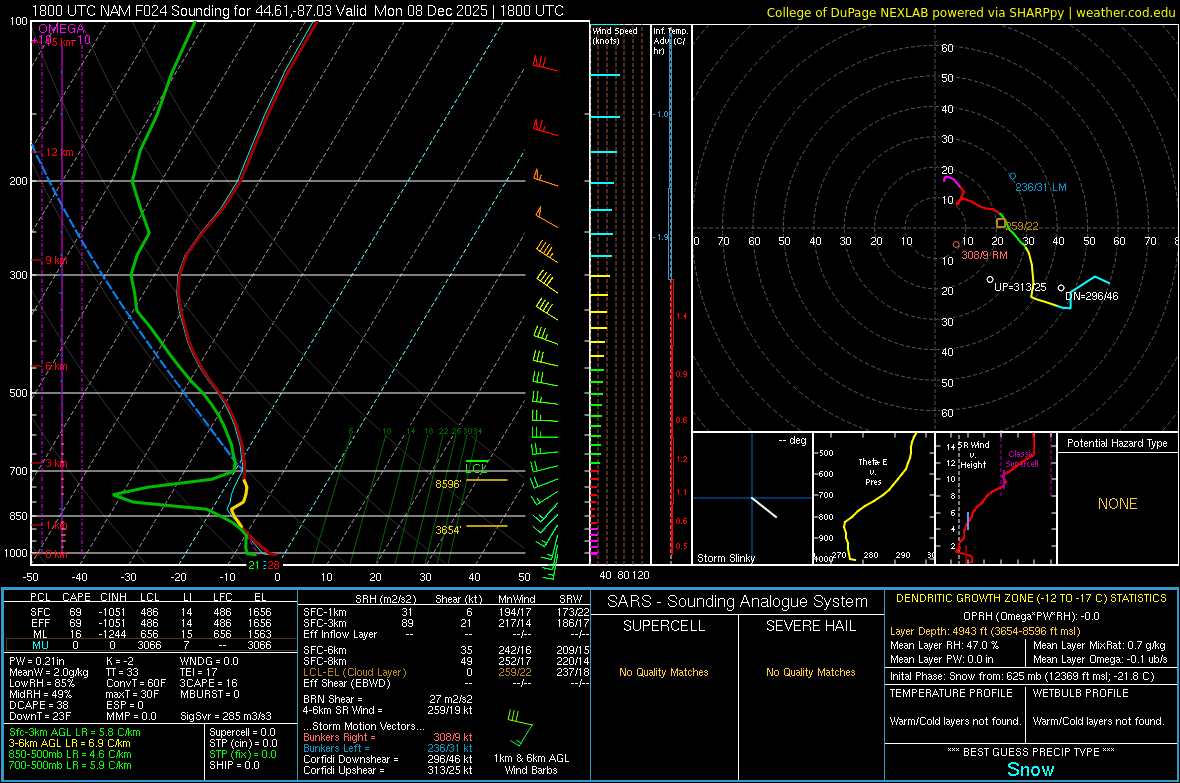Click the WETBULB PROFILE header
Image resolution: width=1180 pixels, height=783 pixels.
[1080, 693]
